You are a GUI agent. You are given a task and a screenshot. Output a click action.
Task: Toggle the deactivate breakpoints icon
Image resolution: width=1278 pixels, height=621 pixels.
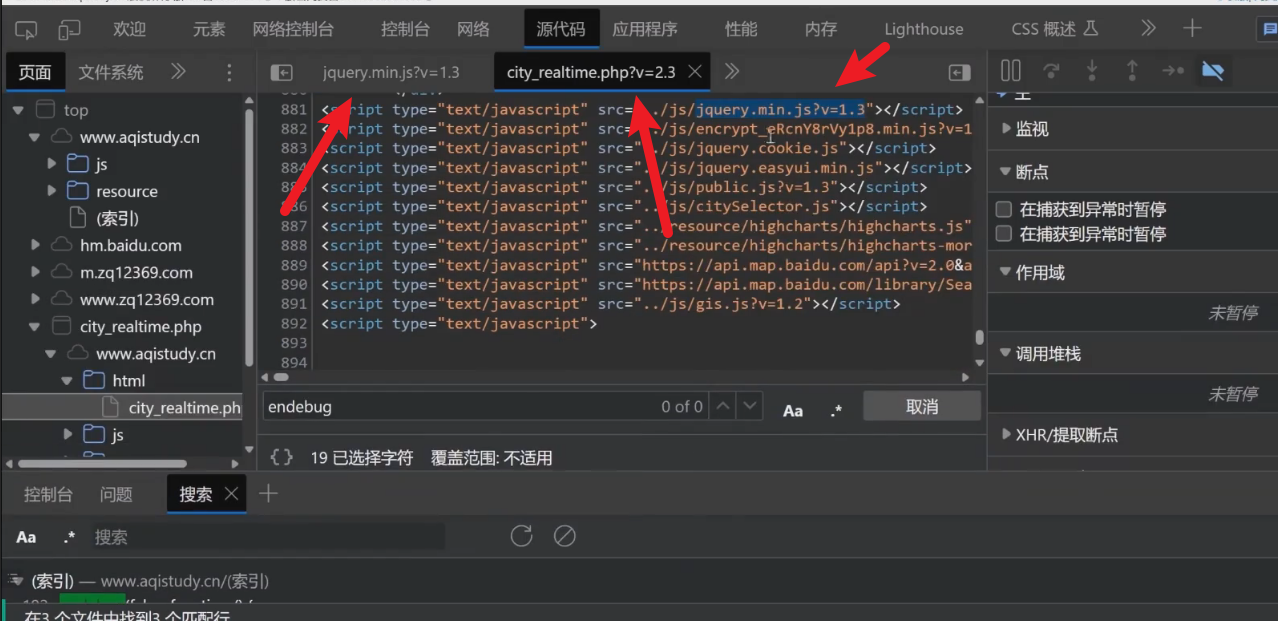(x=1213, y=71)
